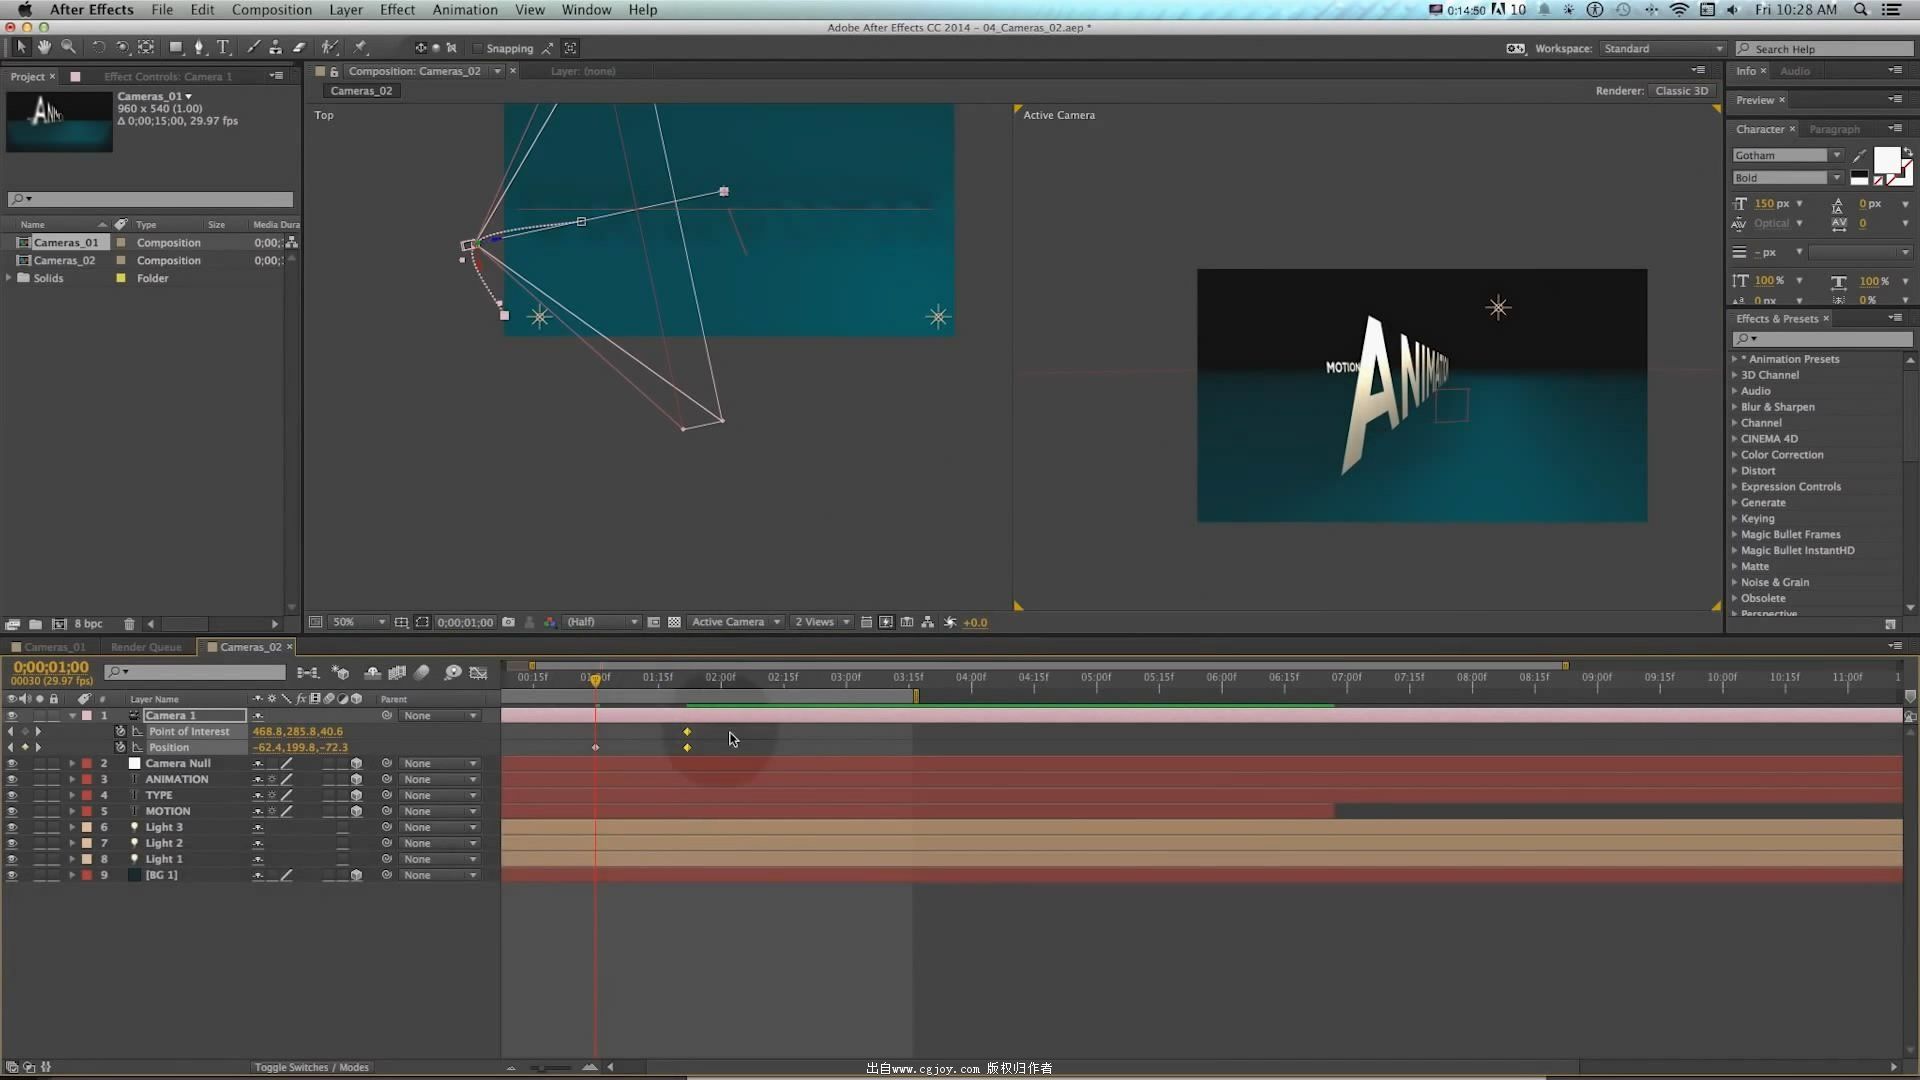The image size is (1920, 1080).
Task: Hide the Camera 1 layer
Action: tap(12, 716)
